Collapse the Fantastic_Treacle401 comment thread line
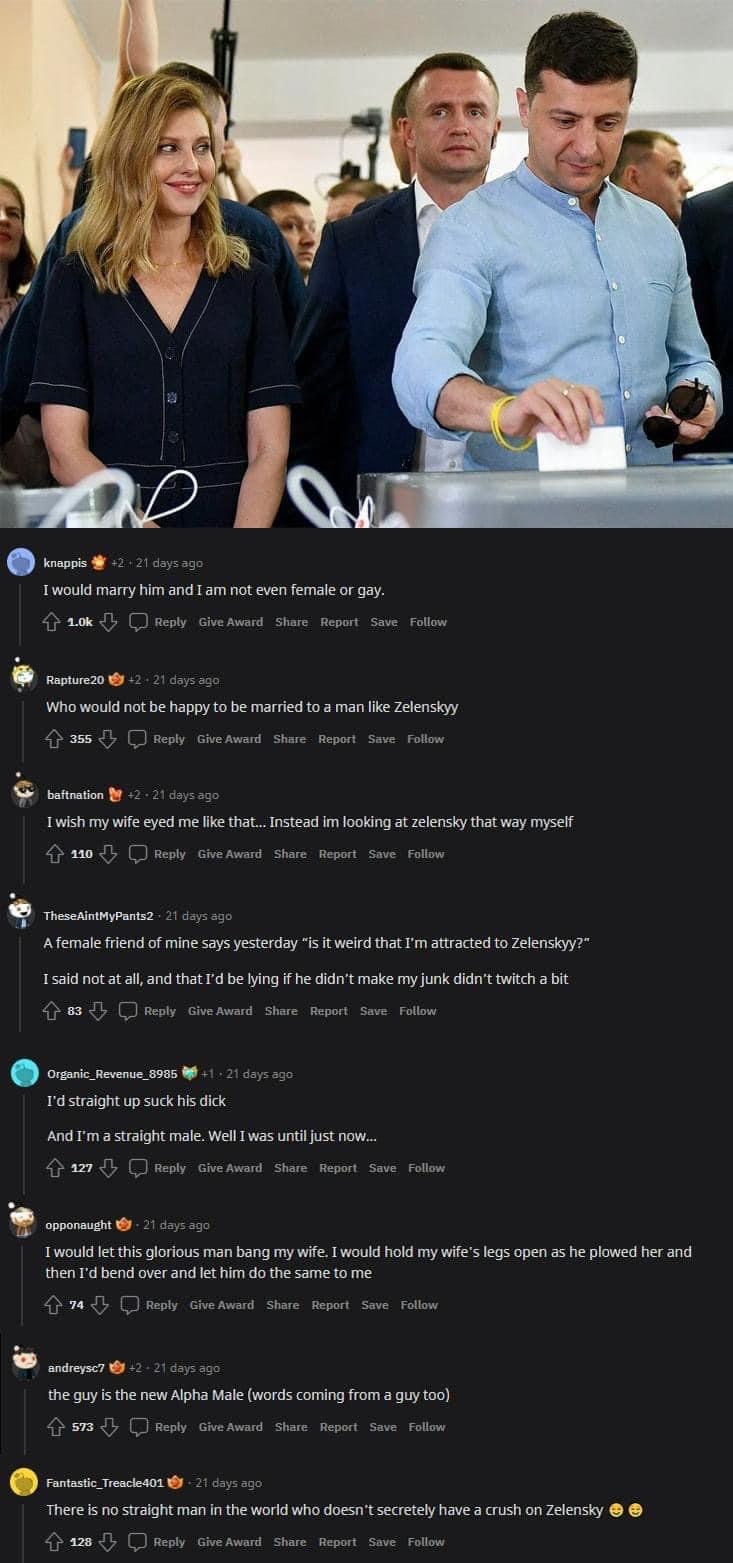The height and width of the screenshot is (1563, 733). (24, 1532)
